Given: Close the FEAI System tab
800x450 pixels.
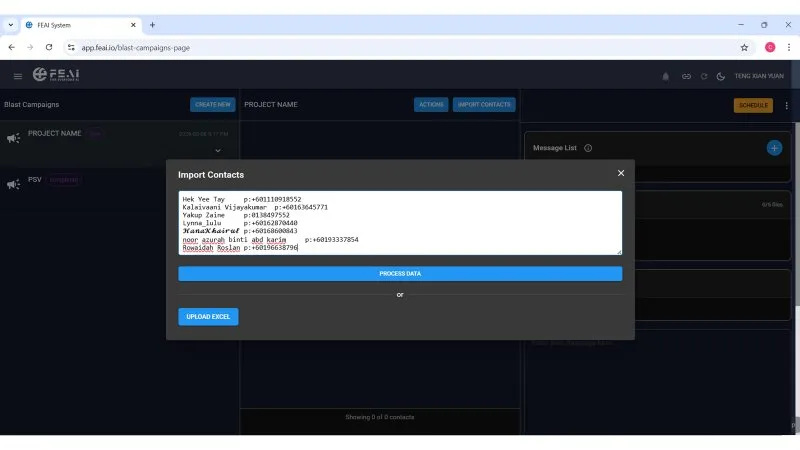Looking at the screenshot, I should coord(133,25).
